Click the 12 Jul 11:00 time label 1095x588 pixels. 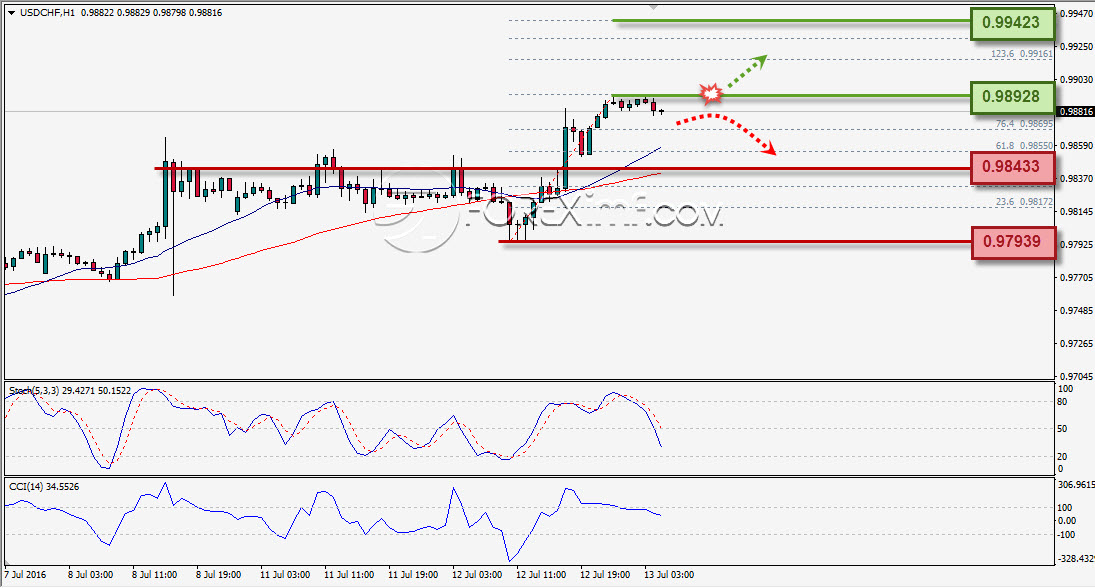coord(541,575)
